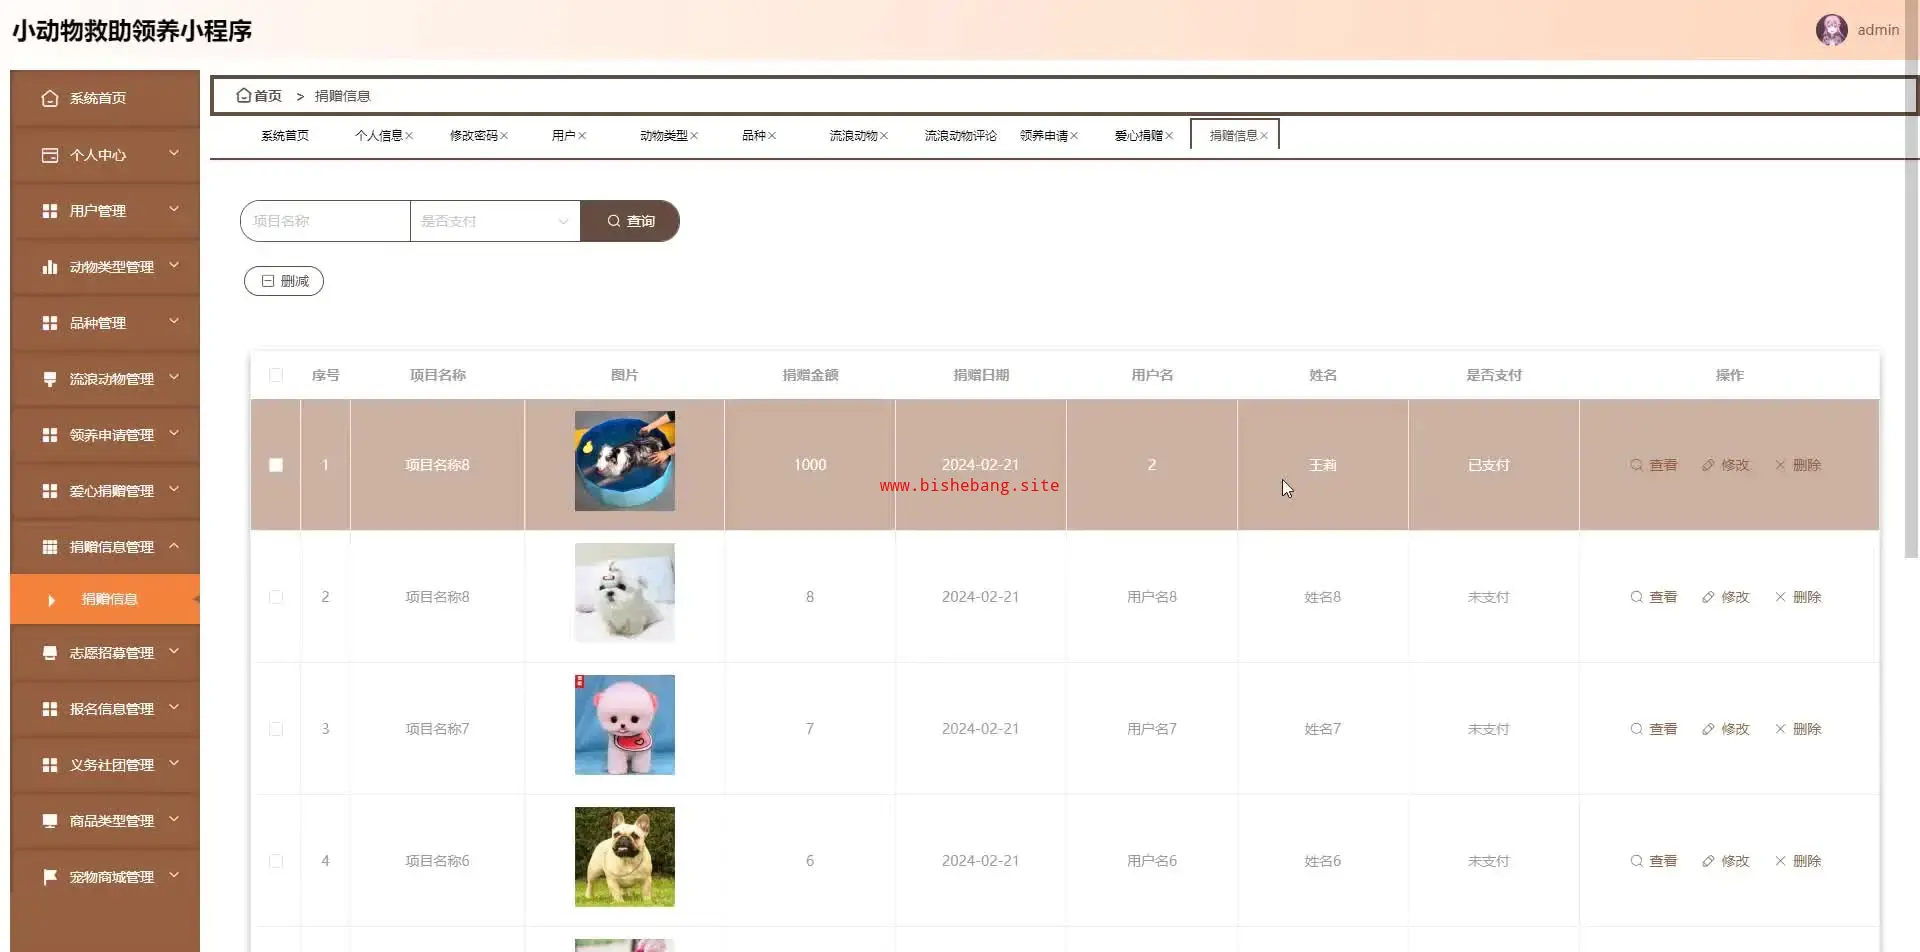View the record for 姓名6

click(x=1654, y=861)
